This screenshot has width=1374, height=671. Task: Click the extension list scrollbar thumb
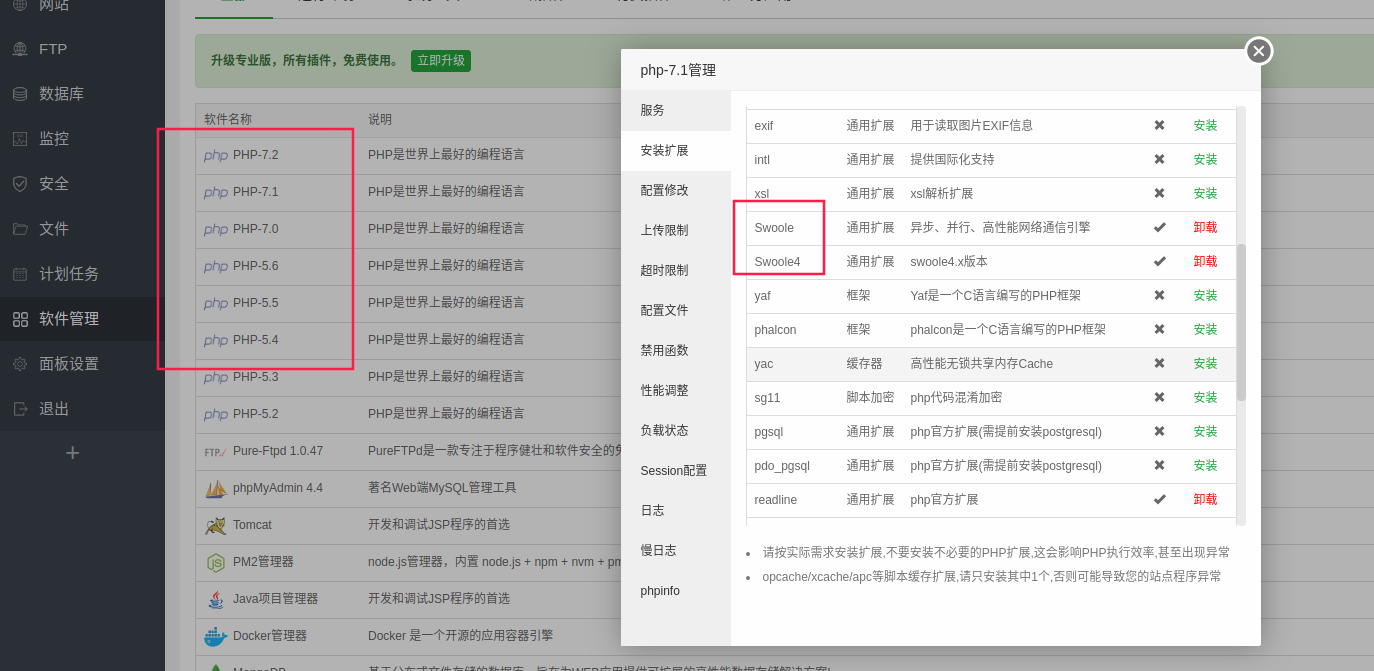[1241, 322]
